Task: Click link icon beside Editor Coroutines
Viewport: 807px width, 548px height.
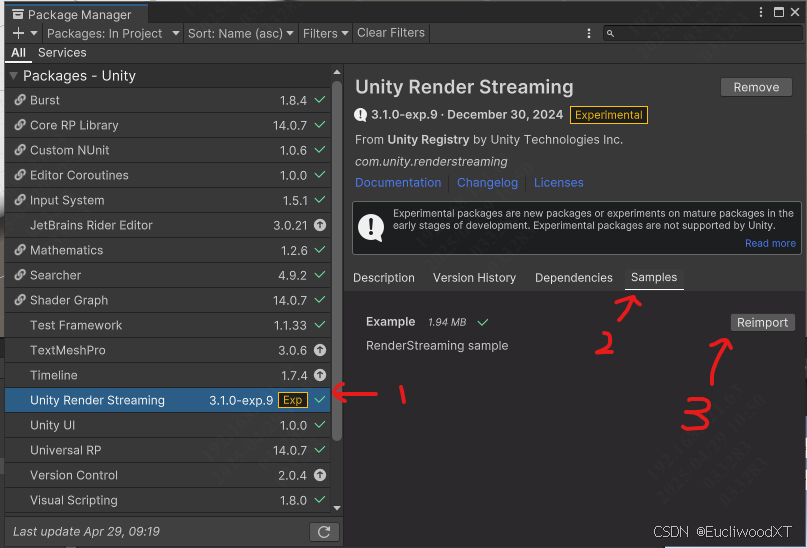Action: point(20,175)
